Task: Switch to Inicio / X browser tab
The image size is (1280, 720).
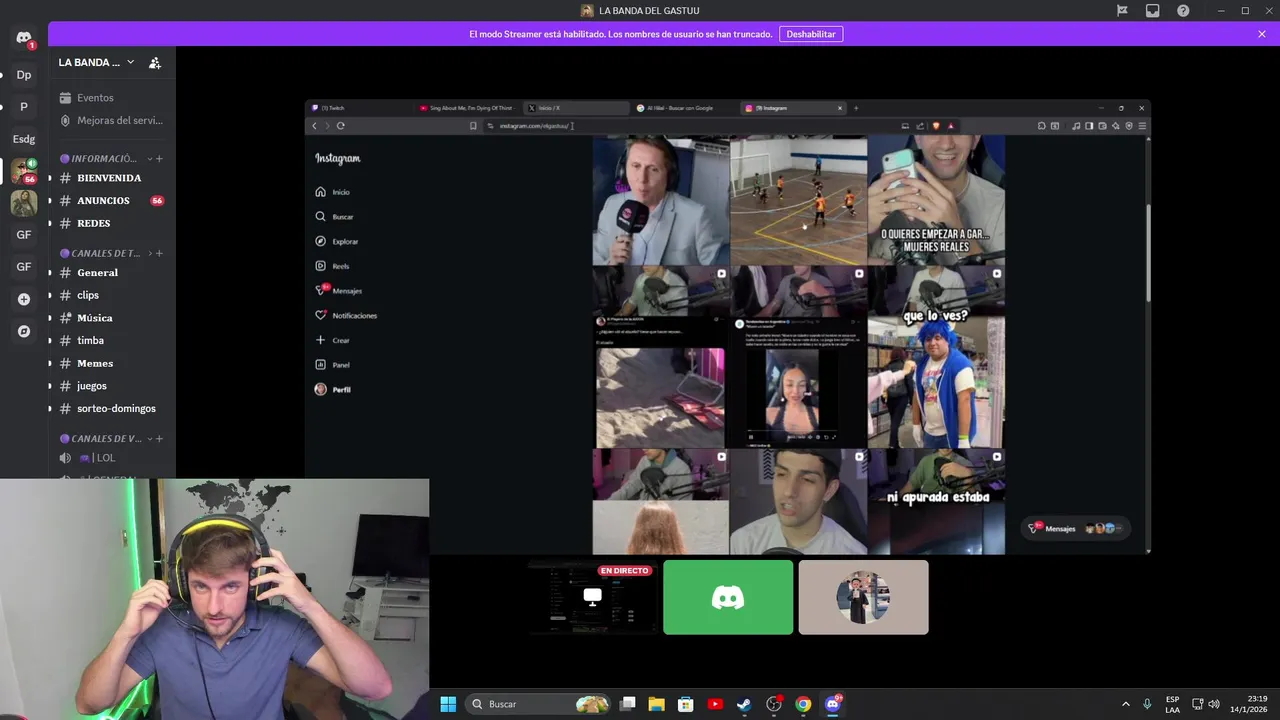Action: pyautogui.click(x=576, y=108)
